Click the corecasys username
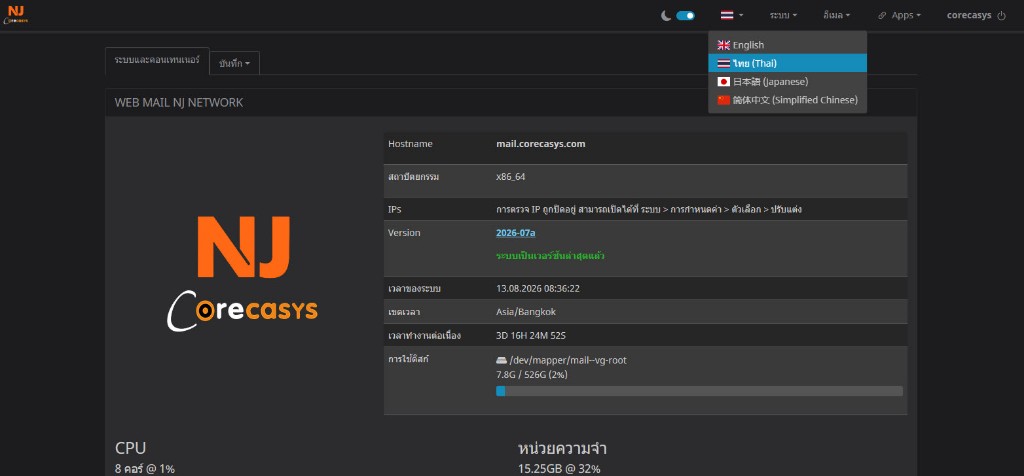Image resolution: width=1024 pixels, height=476 pixels. [968, 15]
